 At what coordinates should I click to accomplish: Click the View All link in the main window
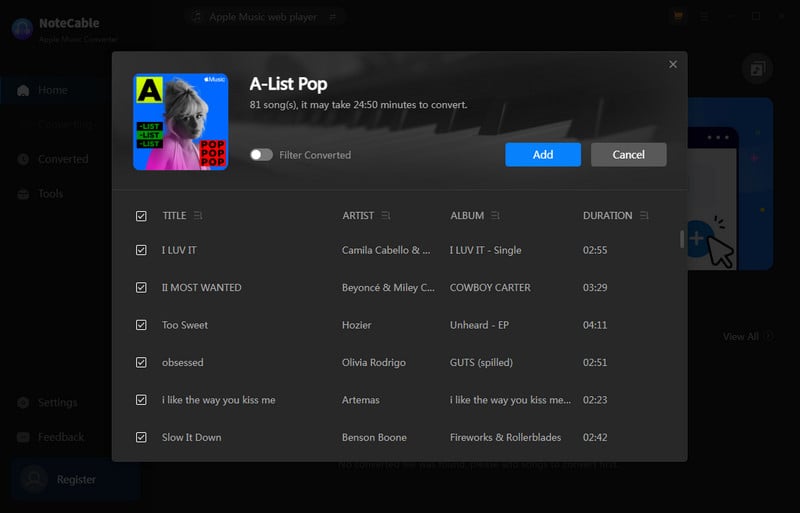(747, 336)
